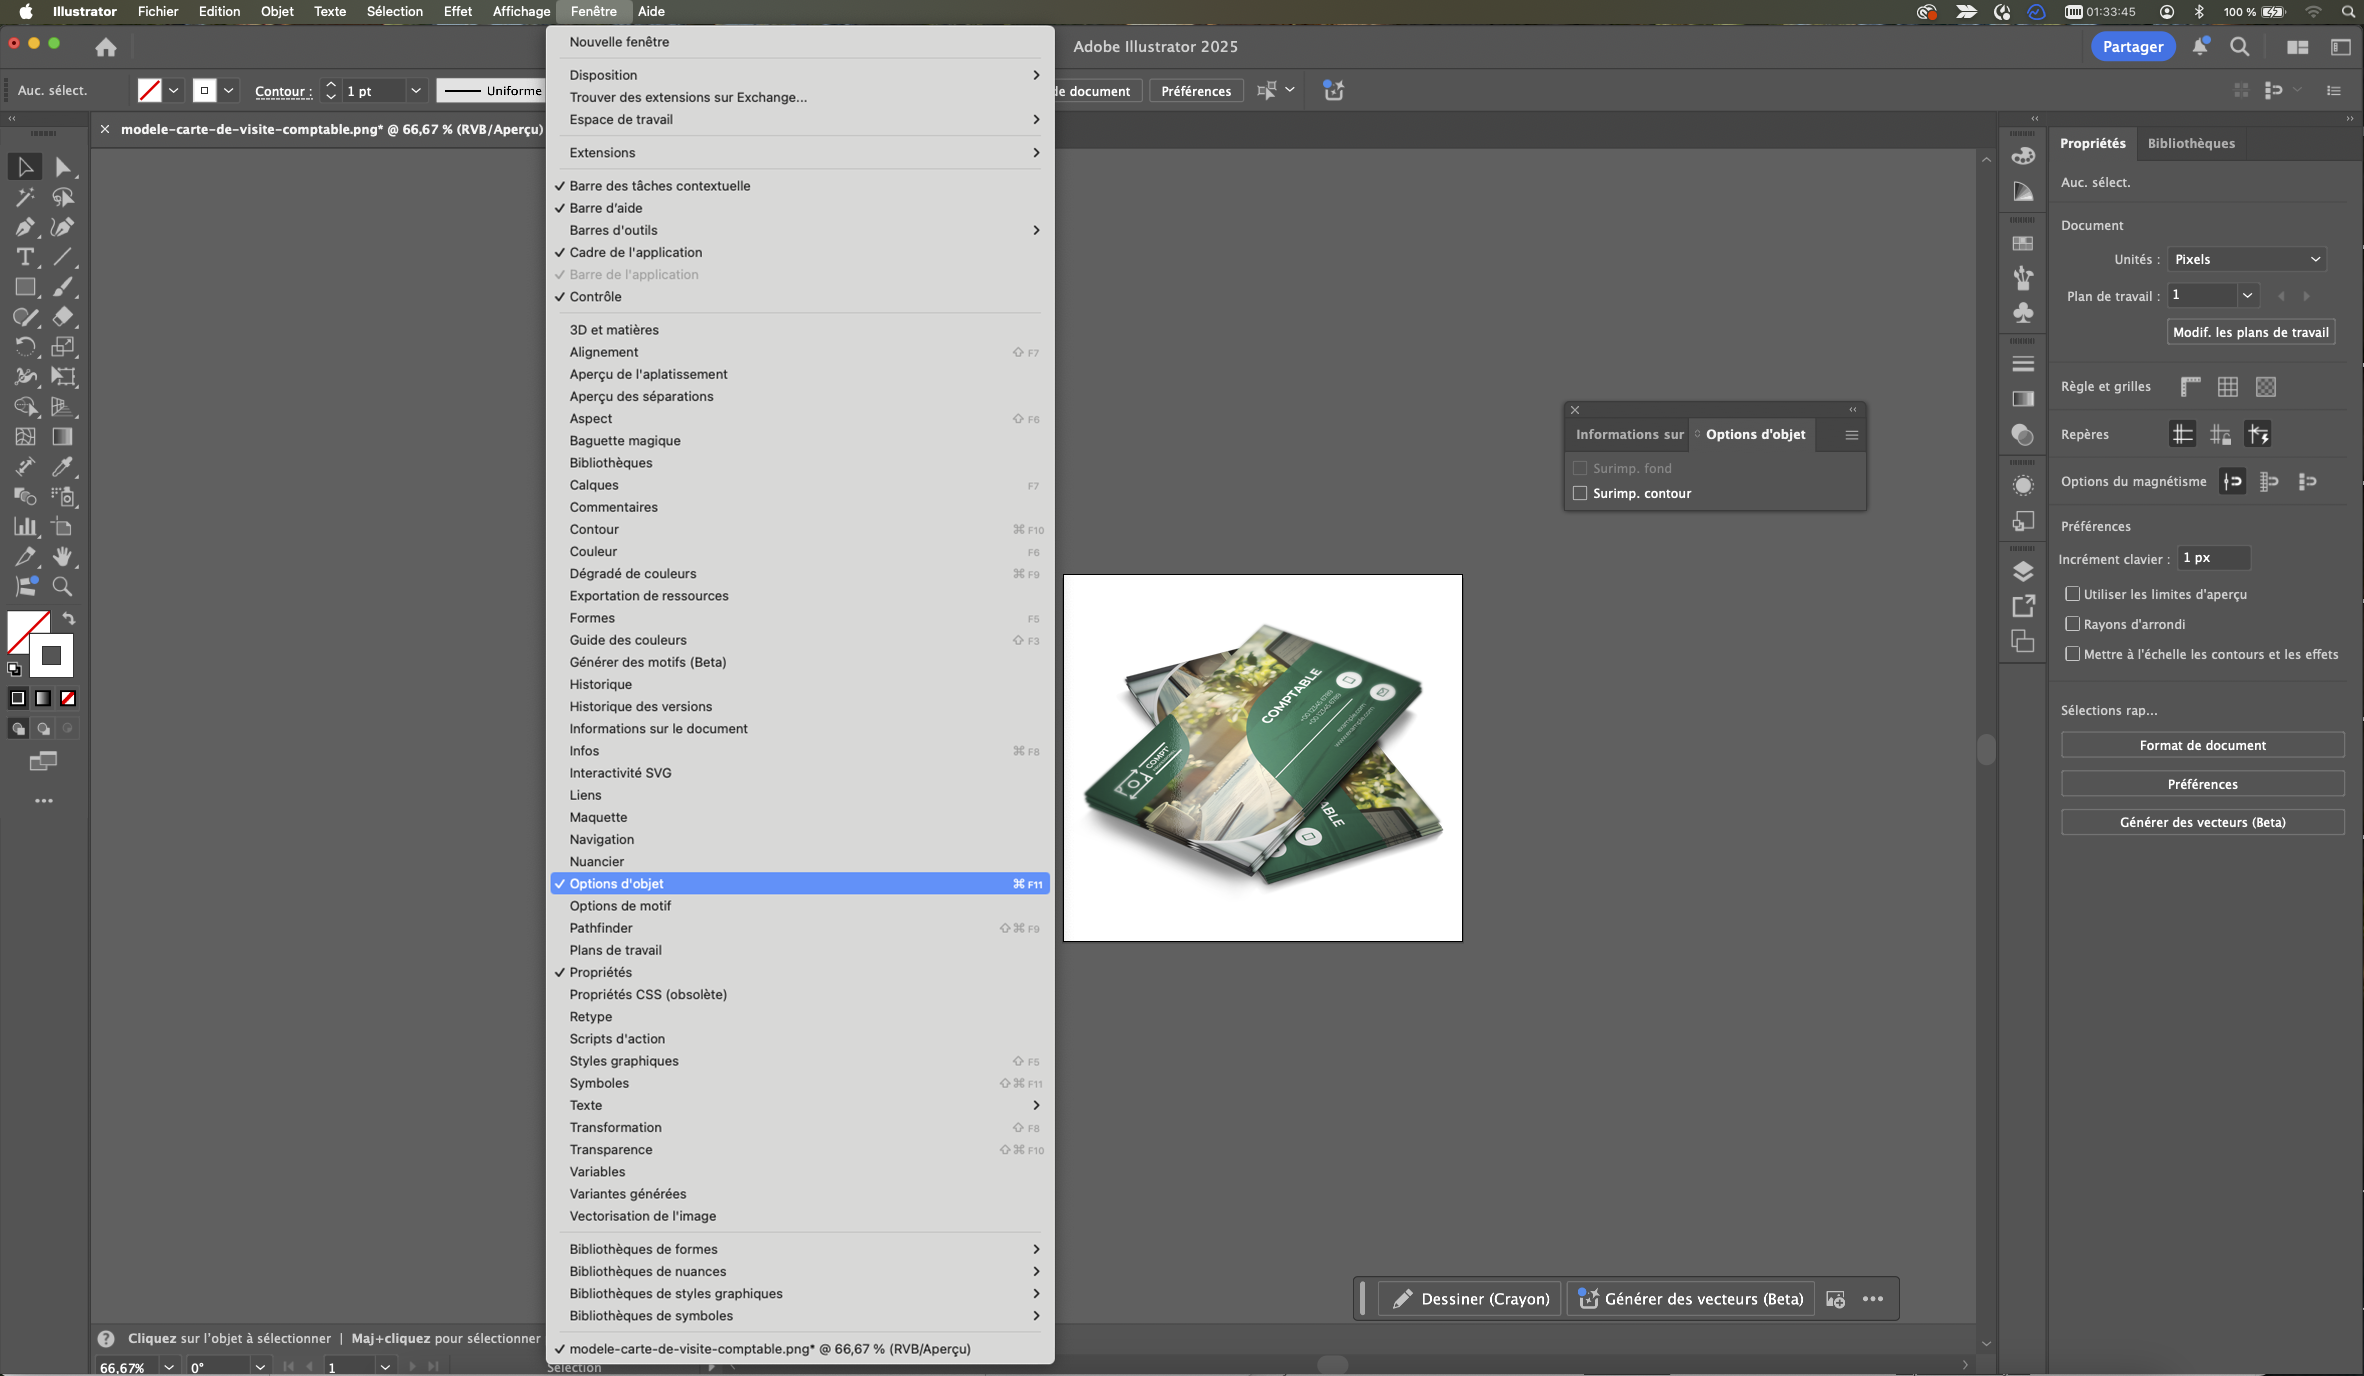Select the Eyedropper tool

point(62,467)
